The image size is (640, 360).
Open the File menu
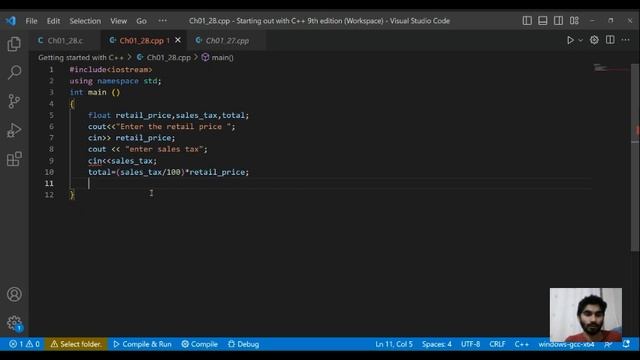pos(31,21)
